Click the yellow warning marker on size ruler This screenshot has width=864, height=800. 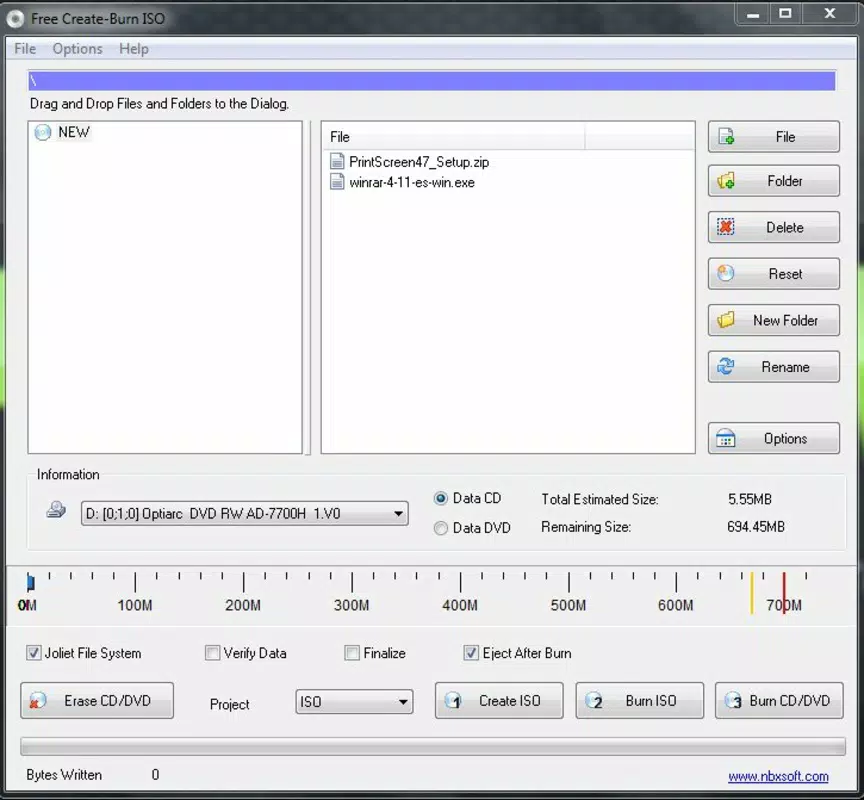click(x=752, y=593)
